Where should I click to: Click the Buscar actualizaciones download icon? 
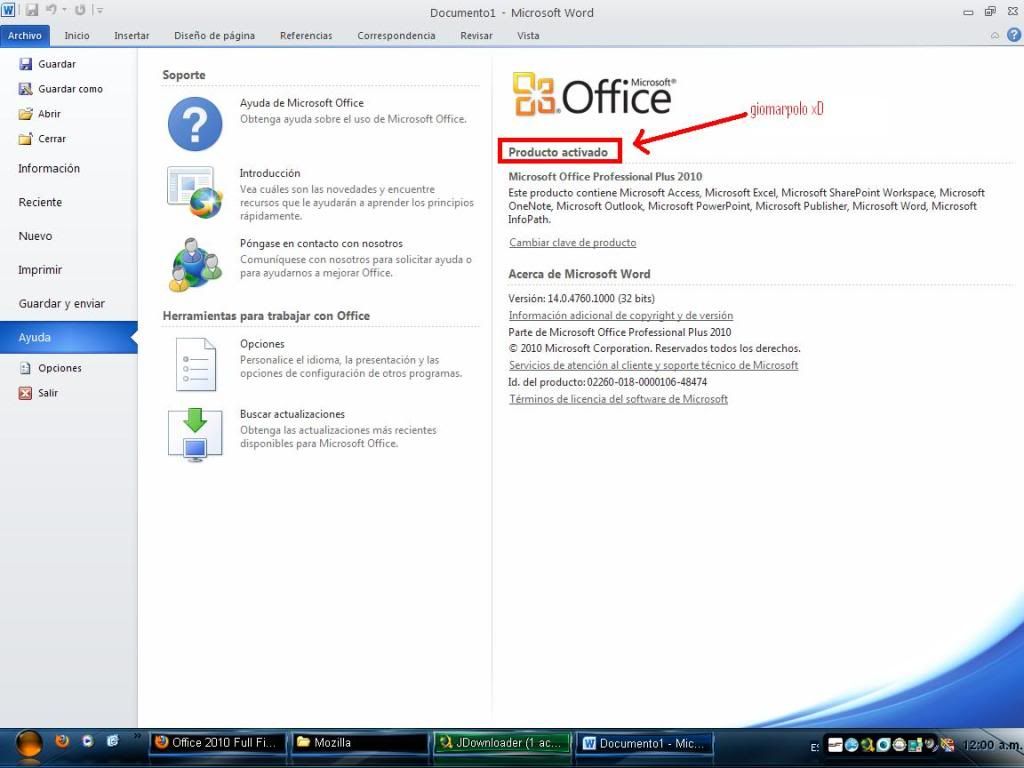[195, 434]
